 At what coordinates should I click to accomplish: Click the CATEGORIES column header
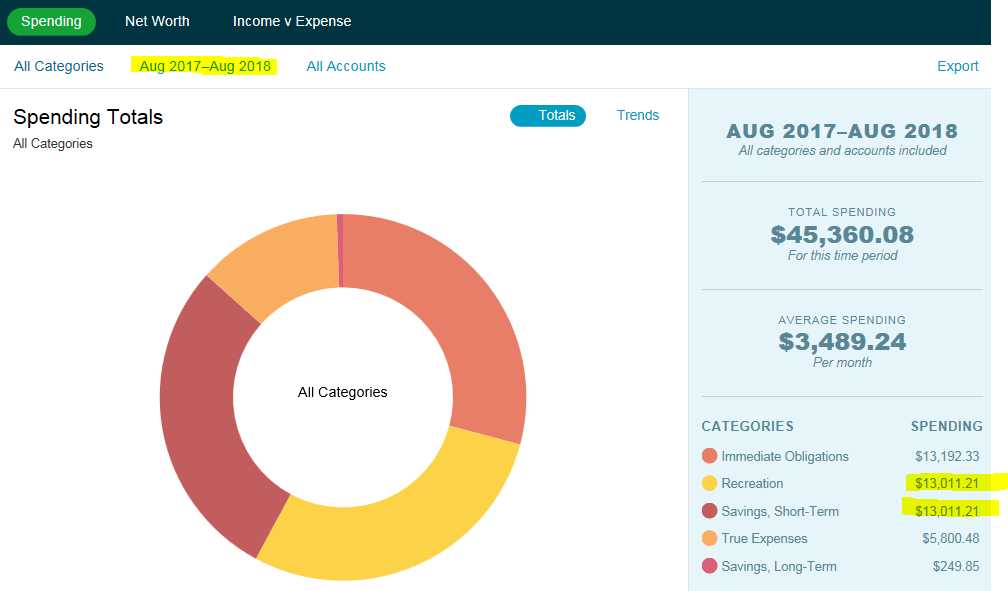748,426
